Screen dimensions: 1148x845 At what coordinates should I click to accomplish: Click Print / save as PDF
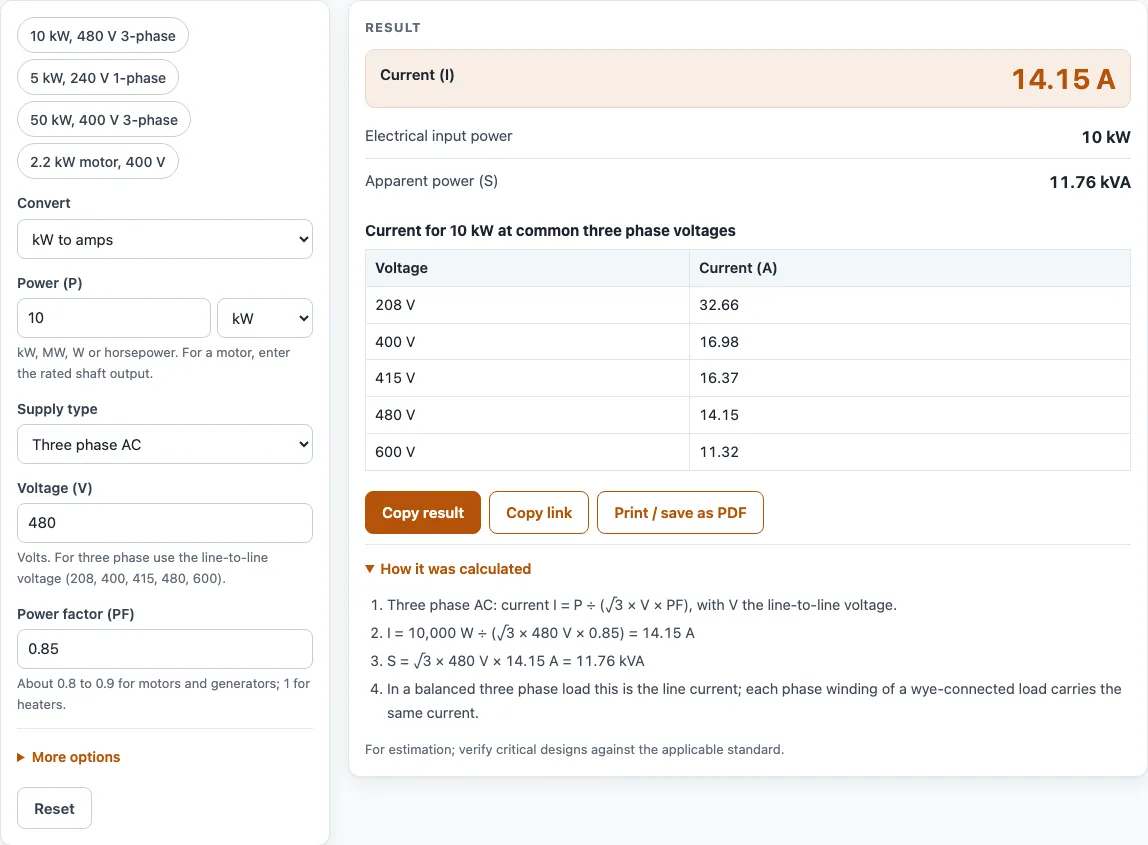pos(680,513)
